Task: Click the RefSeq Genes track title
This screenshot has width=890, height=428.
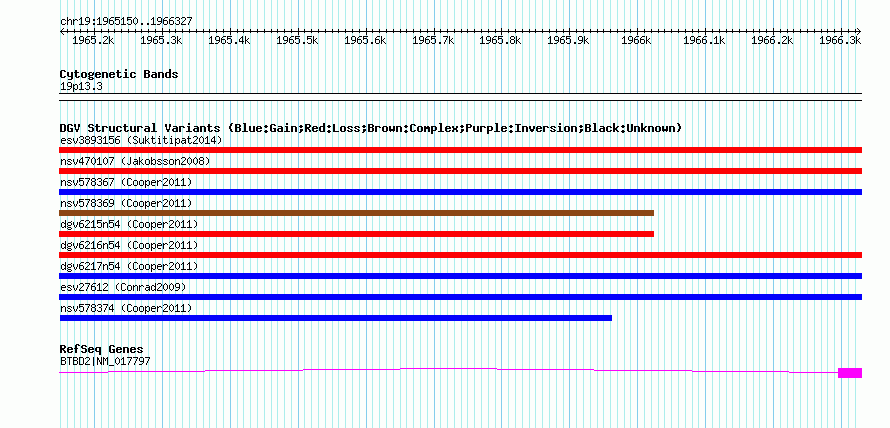Action: point(102,349)
